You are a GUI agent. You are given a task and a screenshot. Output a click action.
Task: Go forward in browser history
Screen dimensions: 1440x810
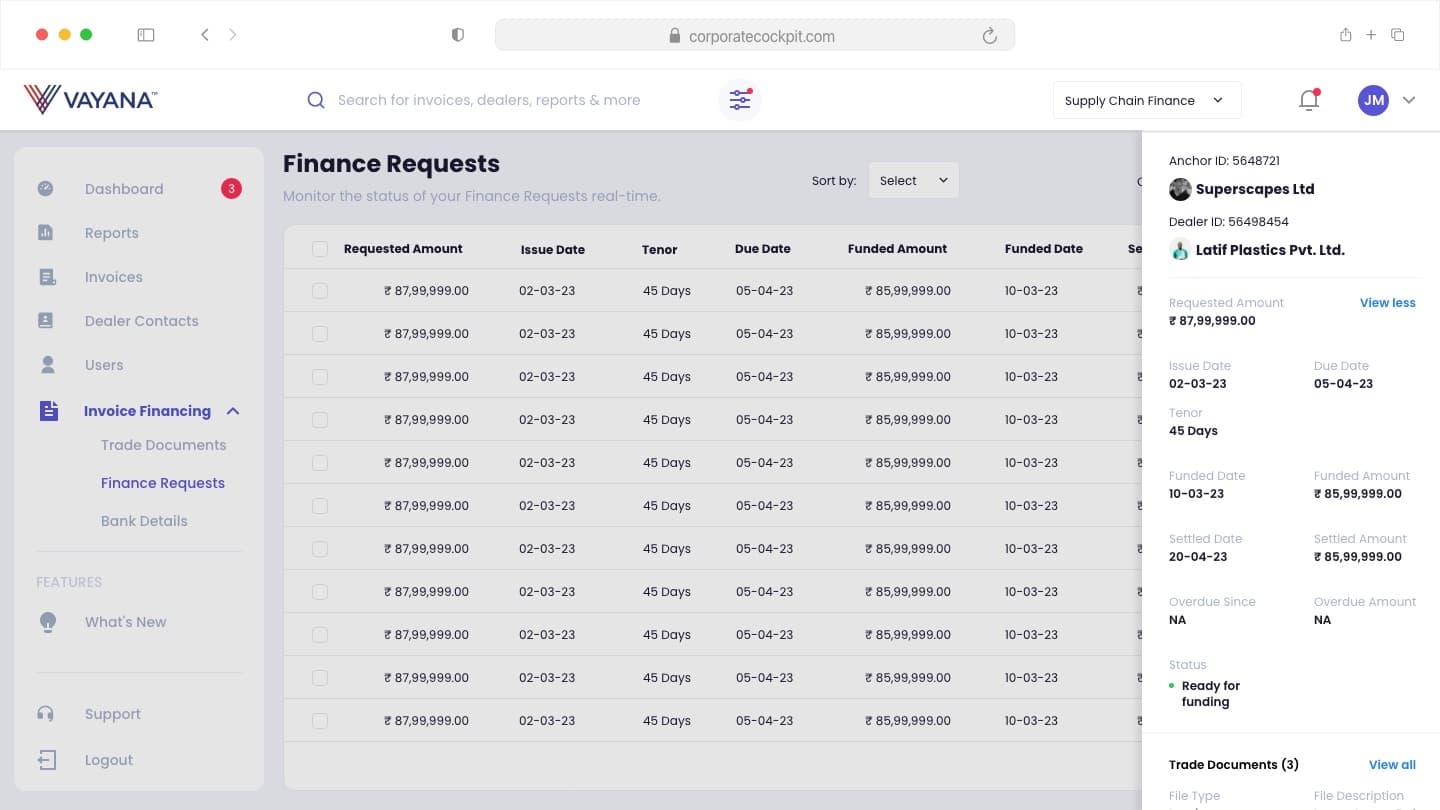tap(233, 35)
